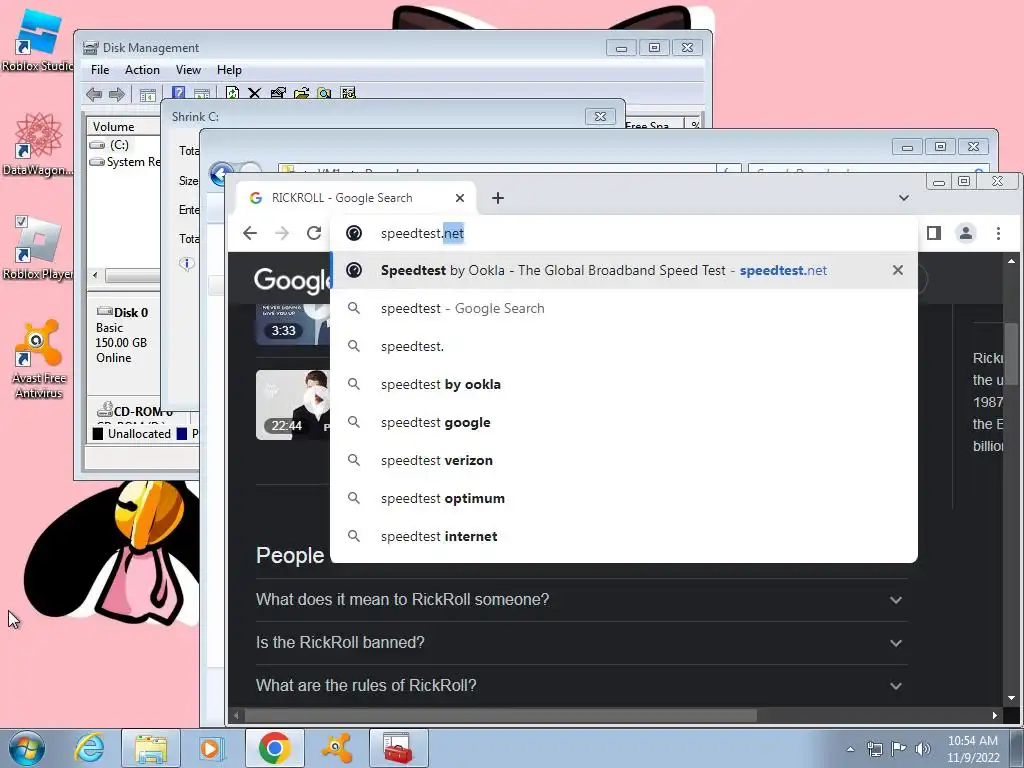Click the settings list icon at Disk Management toolbar end
This screenshot has width=1024, height=768.
click(348, 93)
